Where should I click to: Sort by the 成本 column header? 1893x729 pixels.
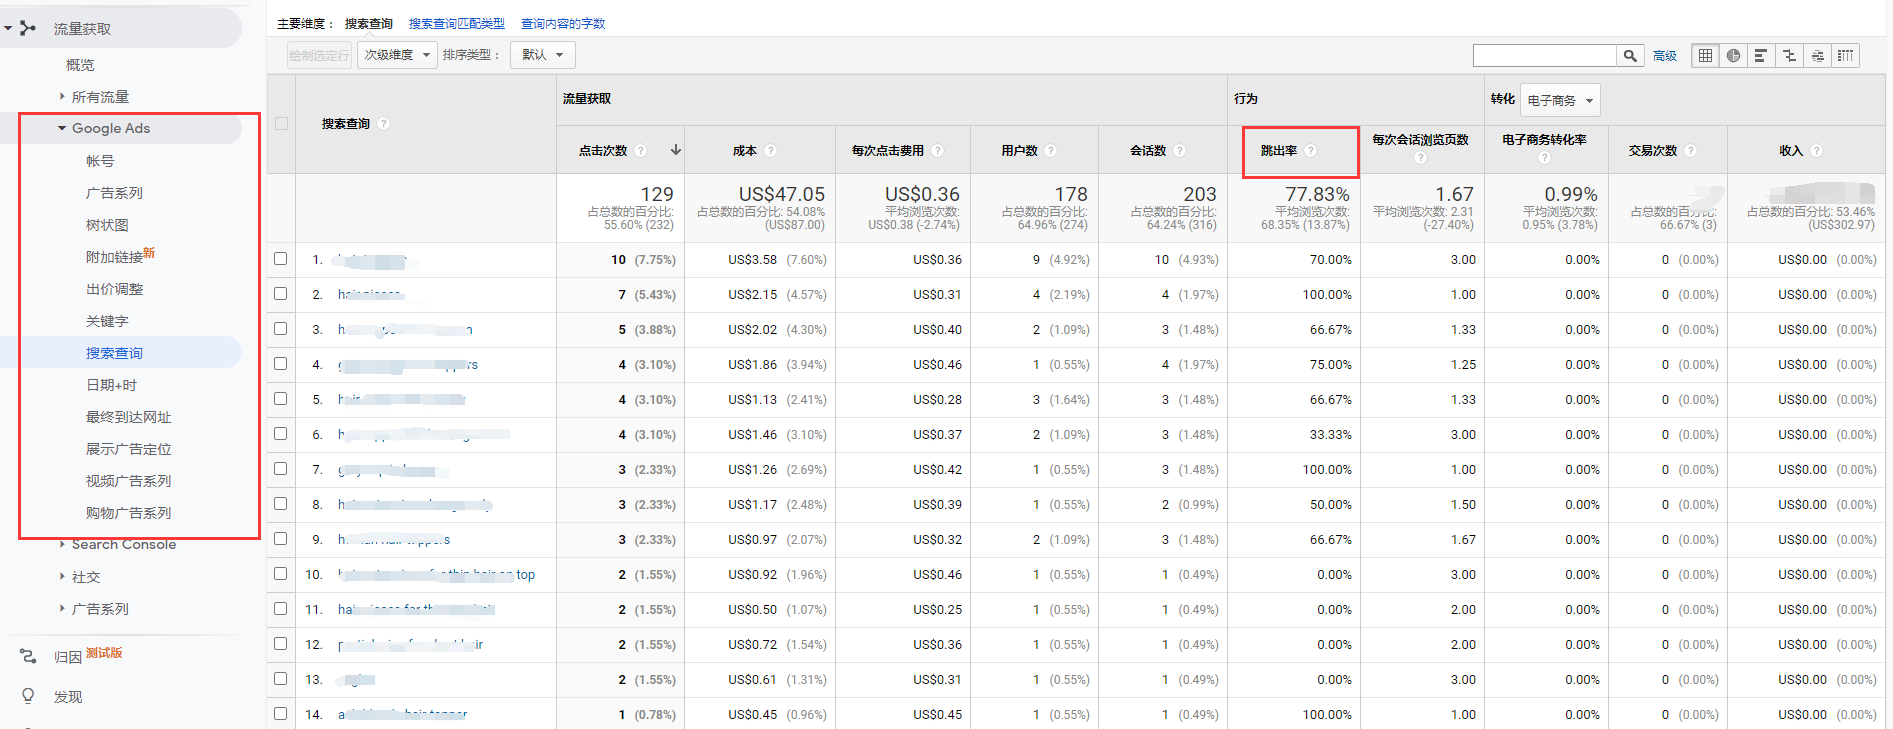pos(745,151)
